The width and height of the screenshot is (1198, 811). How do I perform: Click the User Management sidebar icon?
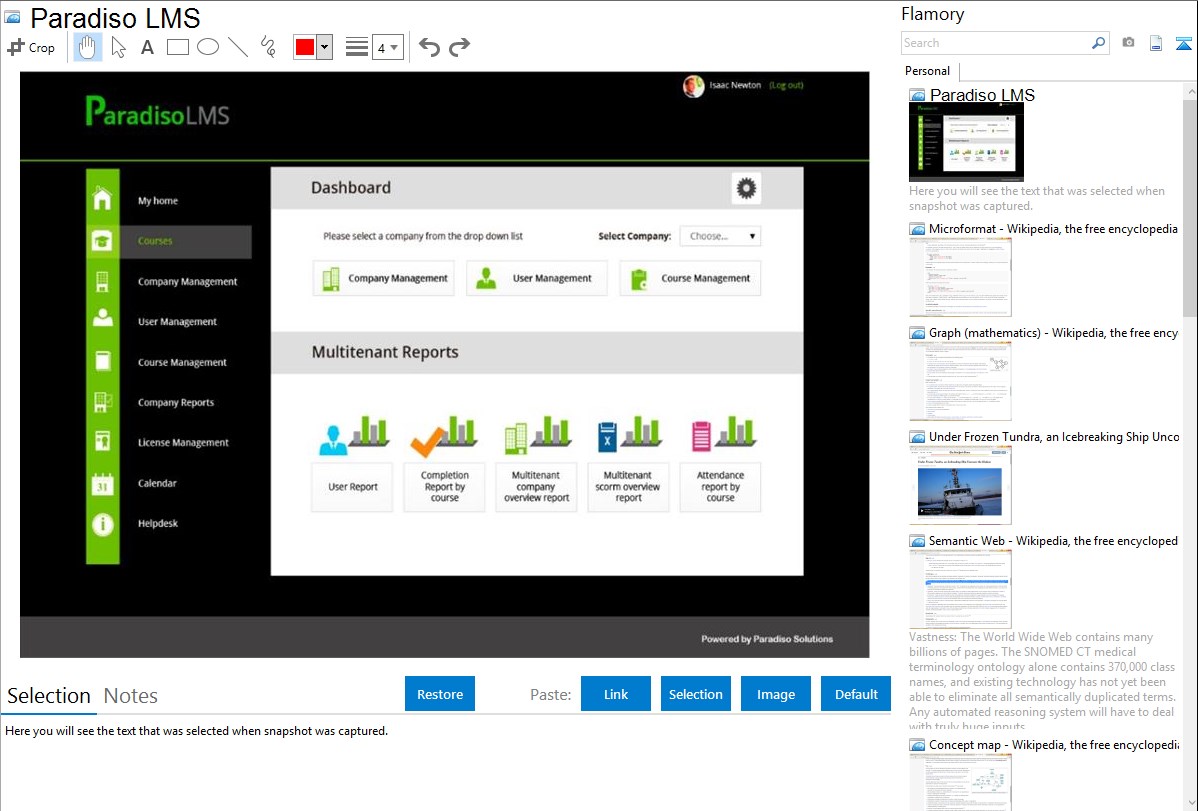(102, 319)
